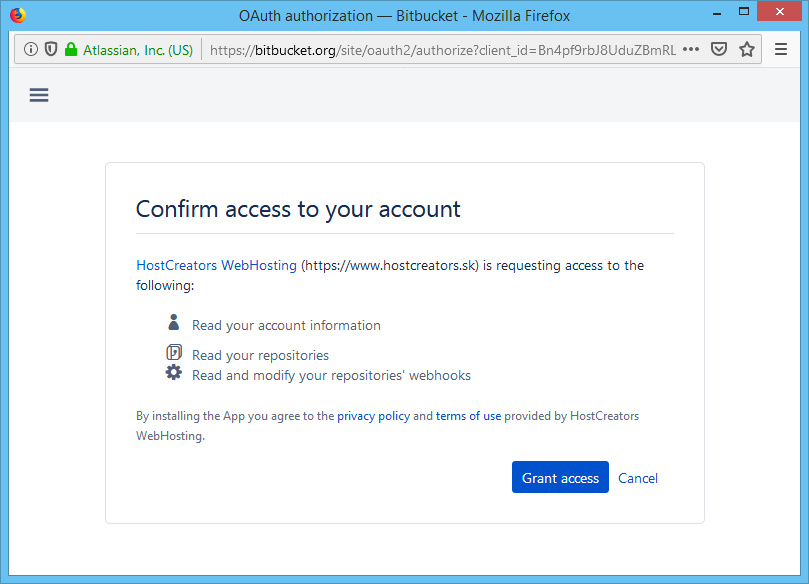Click the repositories permission icon
This screenshot has height=584, width=809.
tap(174, 352)
